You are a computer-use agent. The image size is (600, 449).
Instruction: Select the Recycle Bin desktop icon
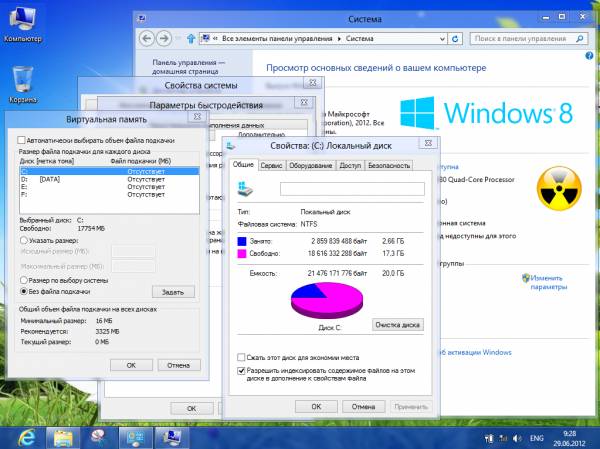tap(23, 84)
